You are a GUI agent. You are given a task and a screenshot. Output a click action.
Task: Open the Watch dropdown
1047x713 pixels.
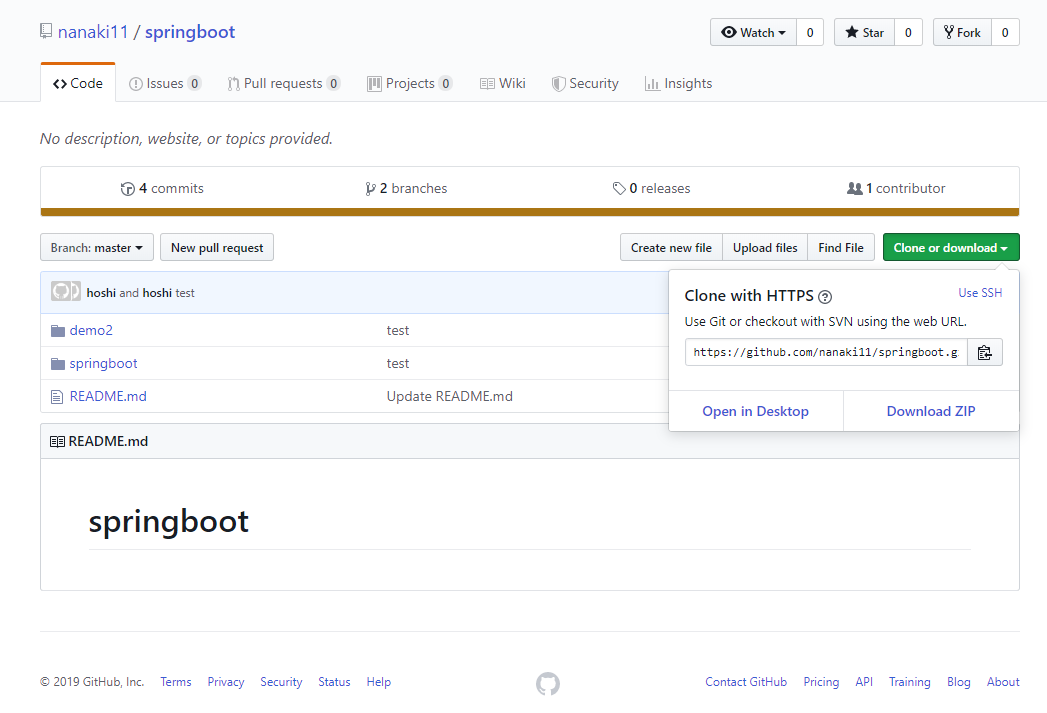pyautogui.click(x=753, y=33)
